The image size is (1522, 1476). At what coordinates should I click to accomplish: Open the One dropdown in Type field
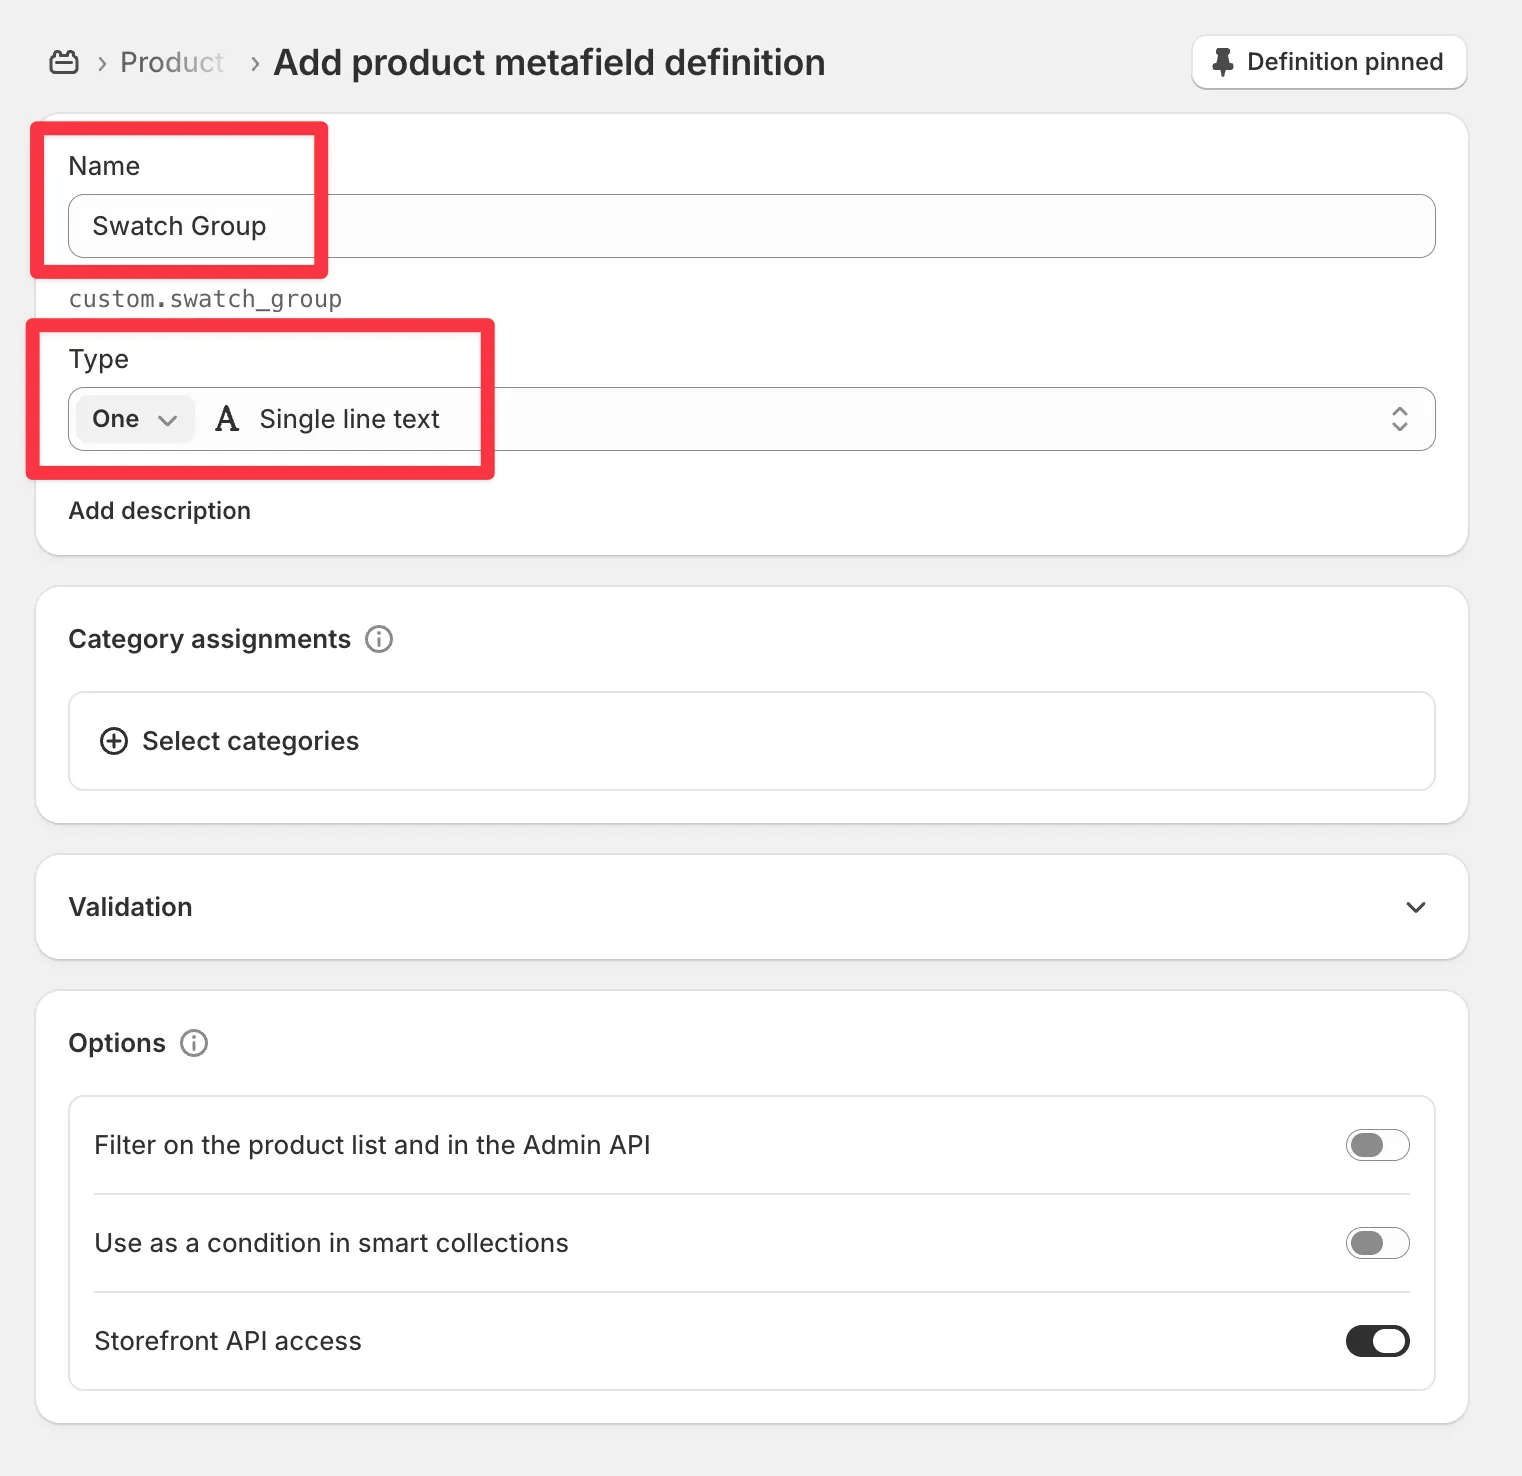click(x=135, y=419)
